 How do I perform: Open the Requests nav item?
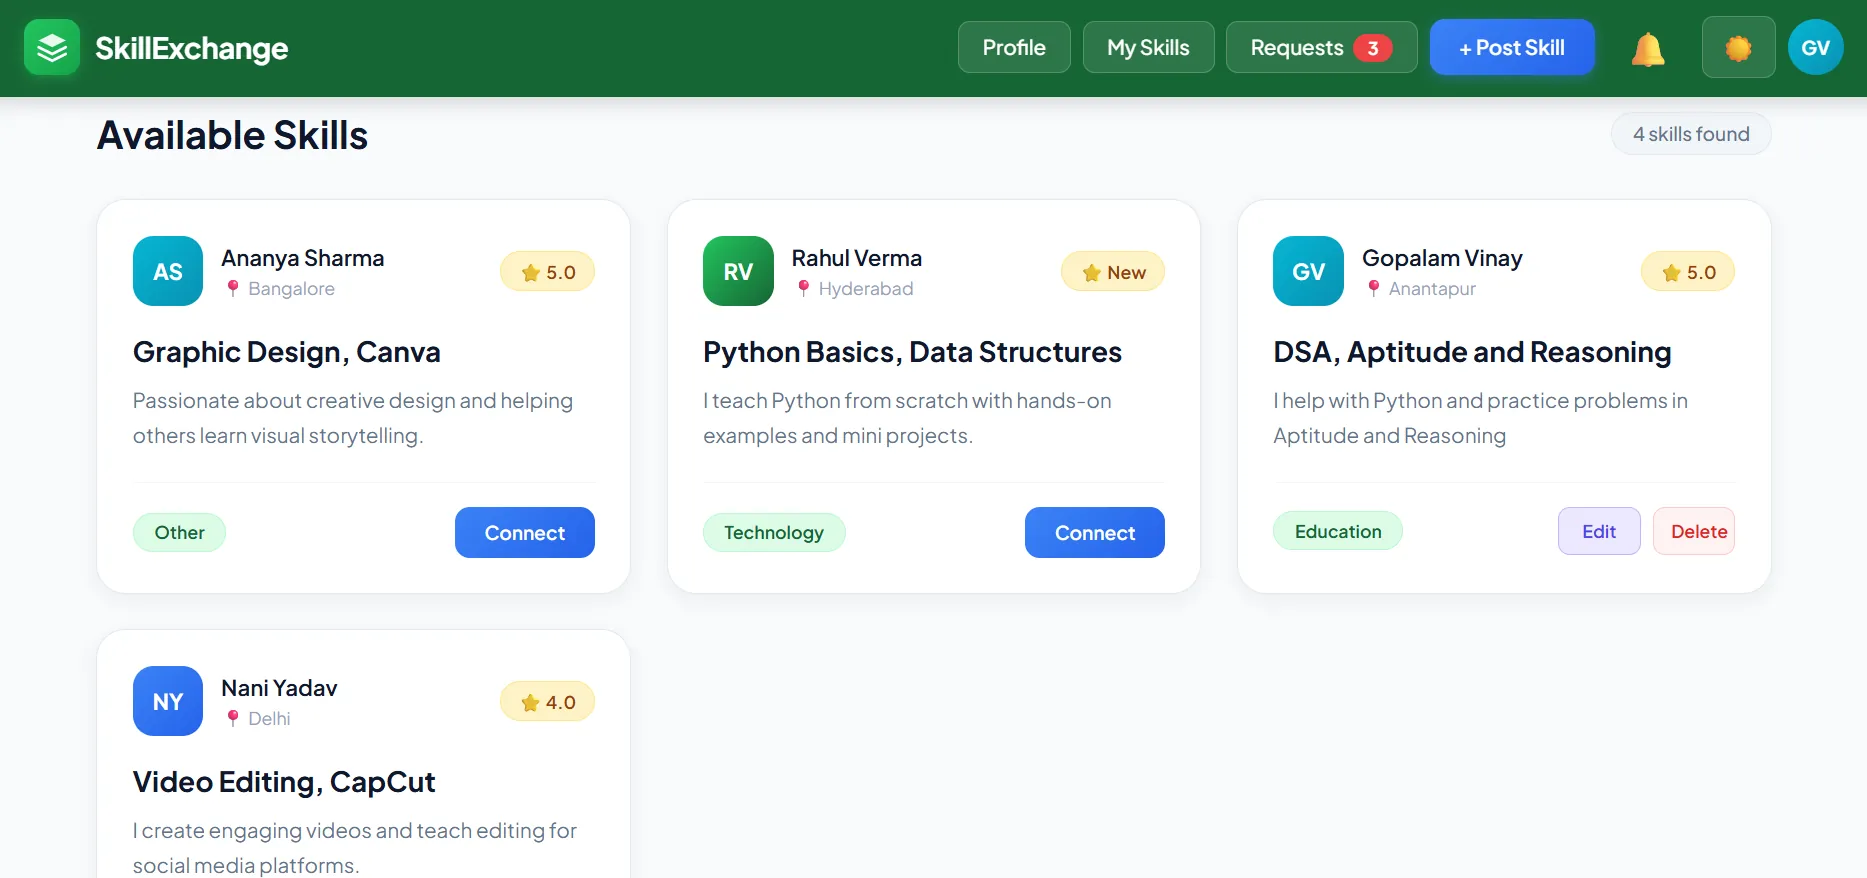1321,47
